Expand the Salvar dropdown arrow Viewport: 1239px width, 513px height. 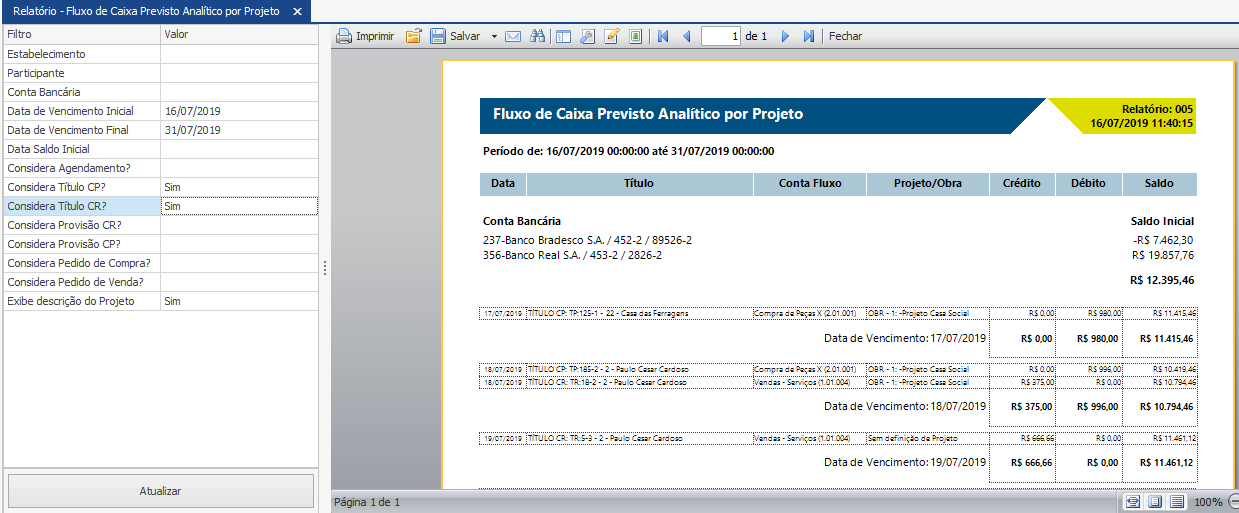tap(494, 36)
